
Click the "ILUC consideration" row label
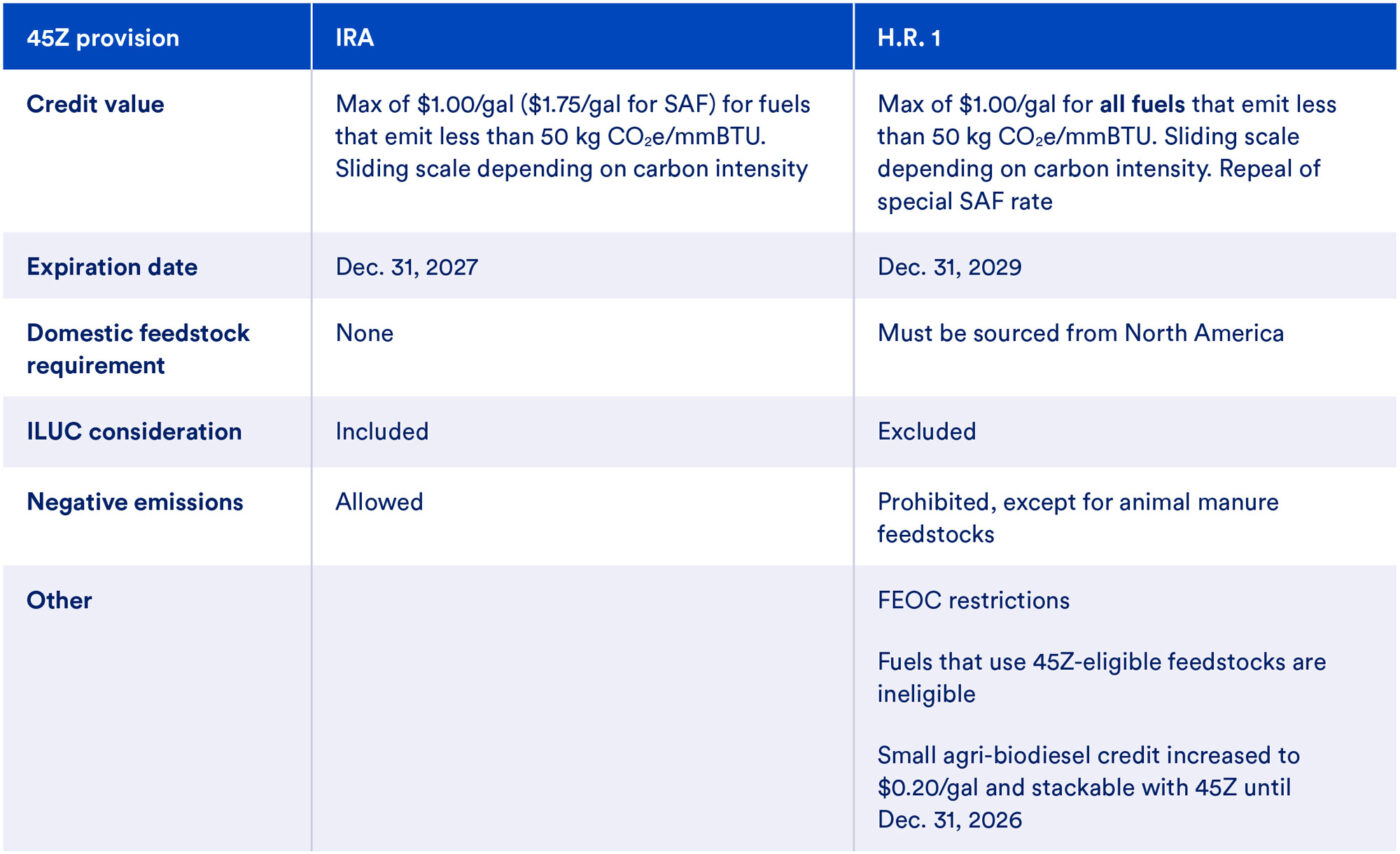[134, 431]
